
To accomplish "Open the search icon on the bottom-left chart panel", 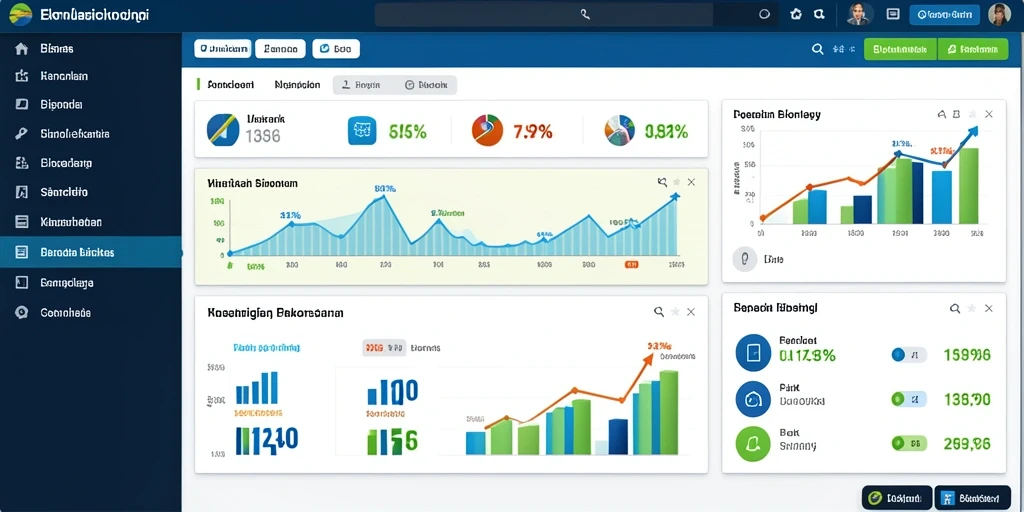I will (x=659, y=312).
